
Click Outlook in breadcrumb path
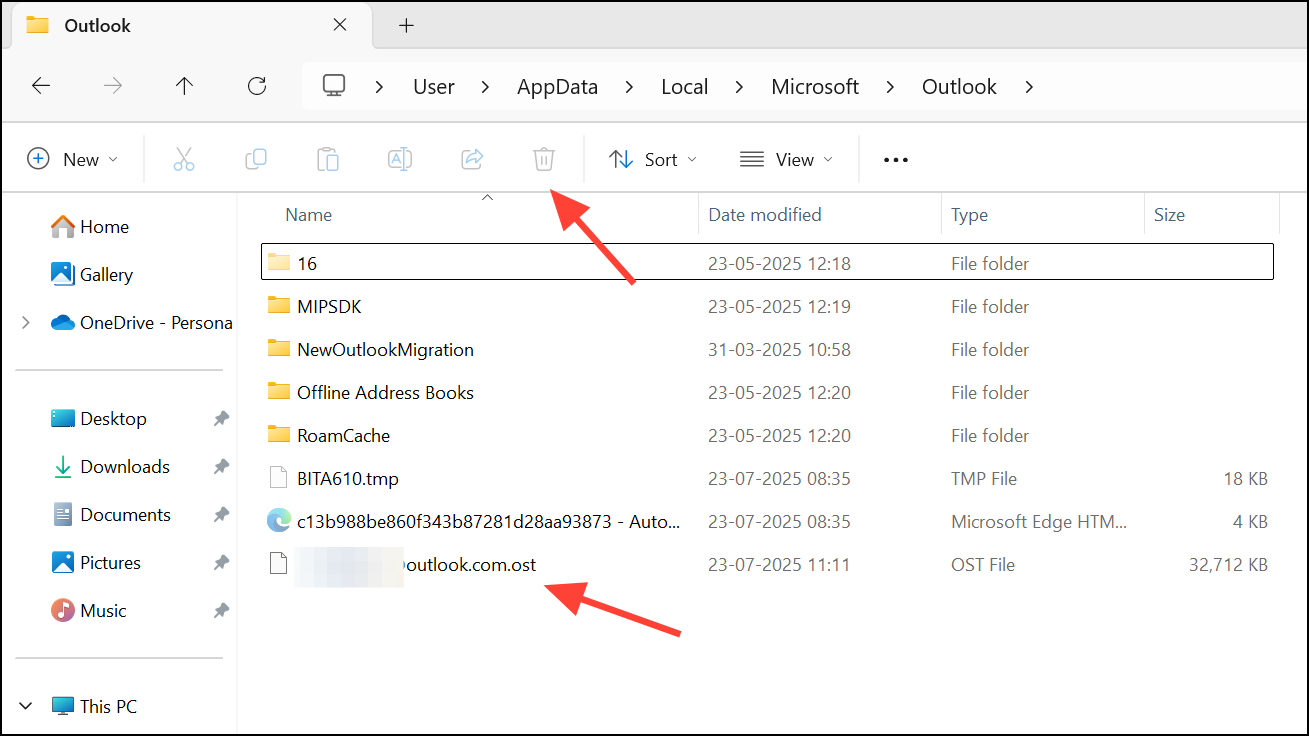coord(959,87)
